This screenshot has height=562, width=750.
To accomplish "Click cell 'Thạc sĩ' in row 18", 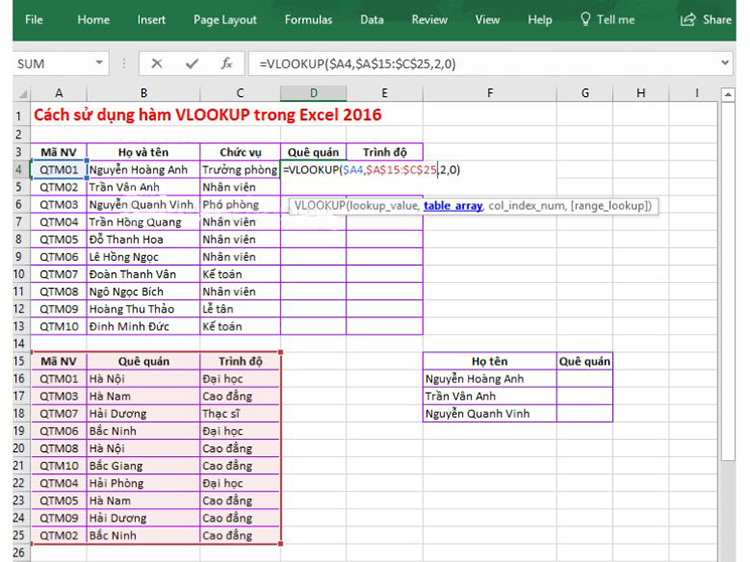I will coord(240,413).
